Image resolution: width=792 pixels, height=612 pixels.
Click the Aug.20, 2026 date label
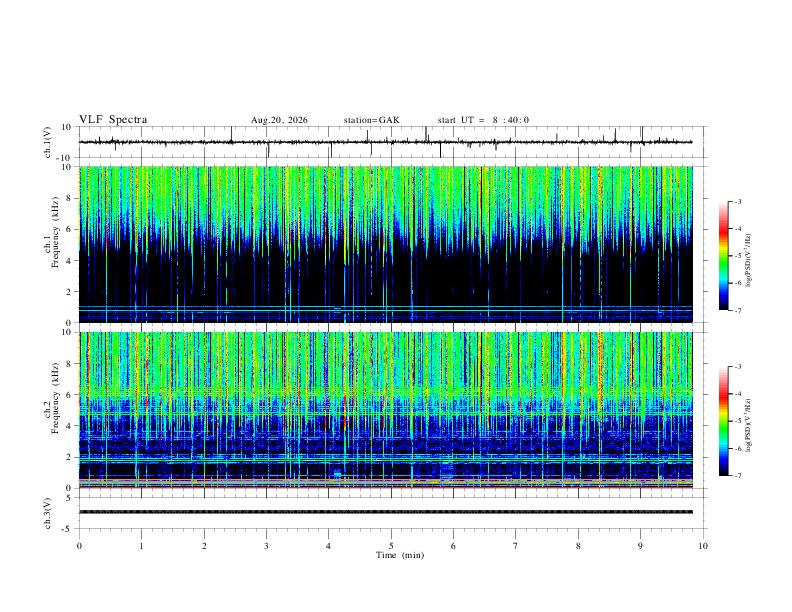[279, 120]
